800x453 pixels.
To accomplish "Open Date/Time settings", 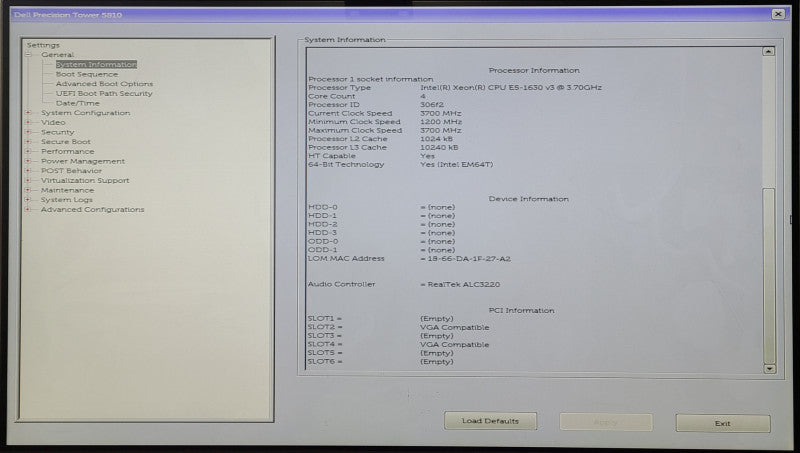I will [78, 104].
